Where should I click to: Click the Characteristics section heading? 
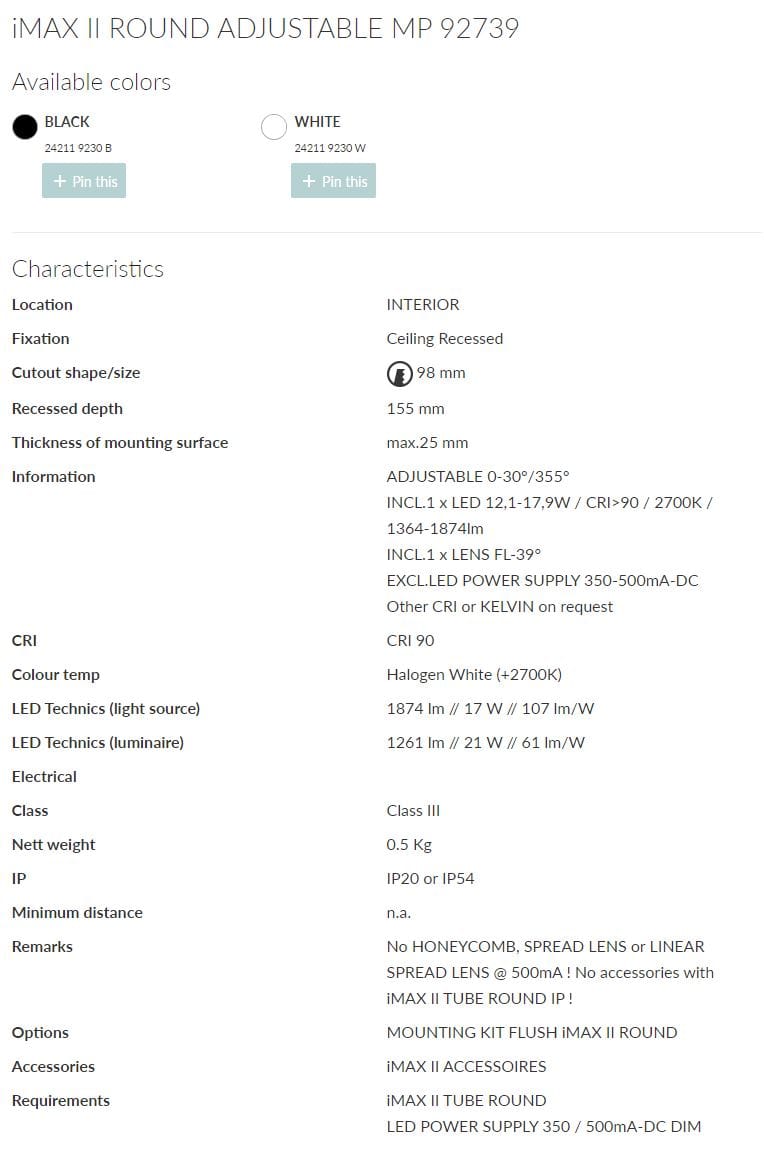(88, 269)
